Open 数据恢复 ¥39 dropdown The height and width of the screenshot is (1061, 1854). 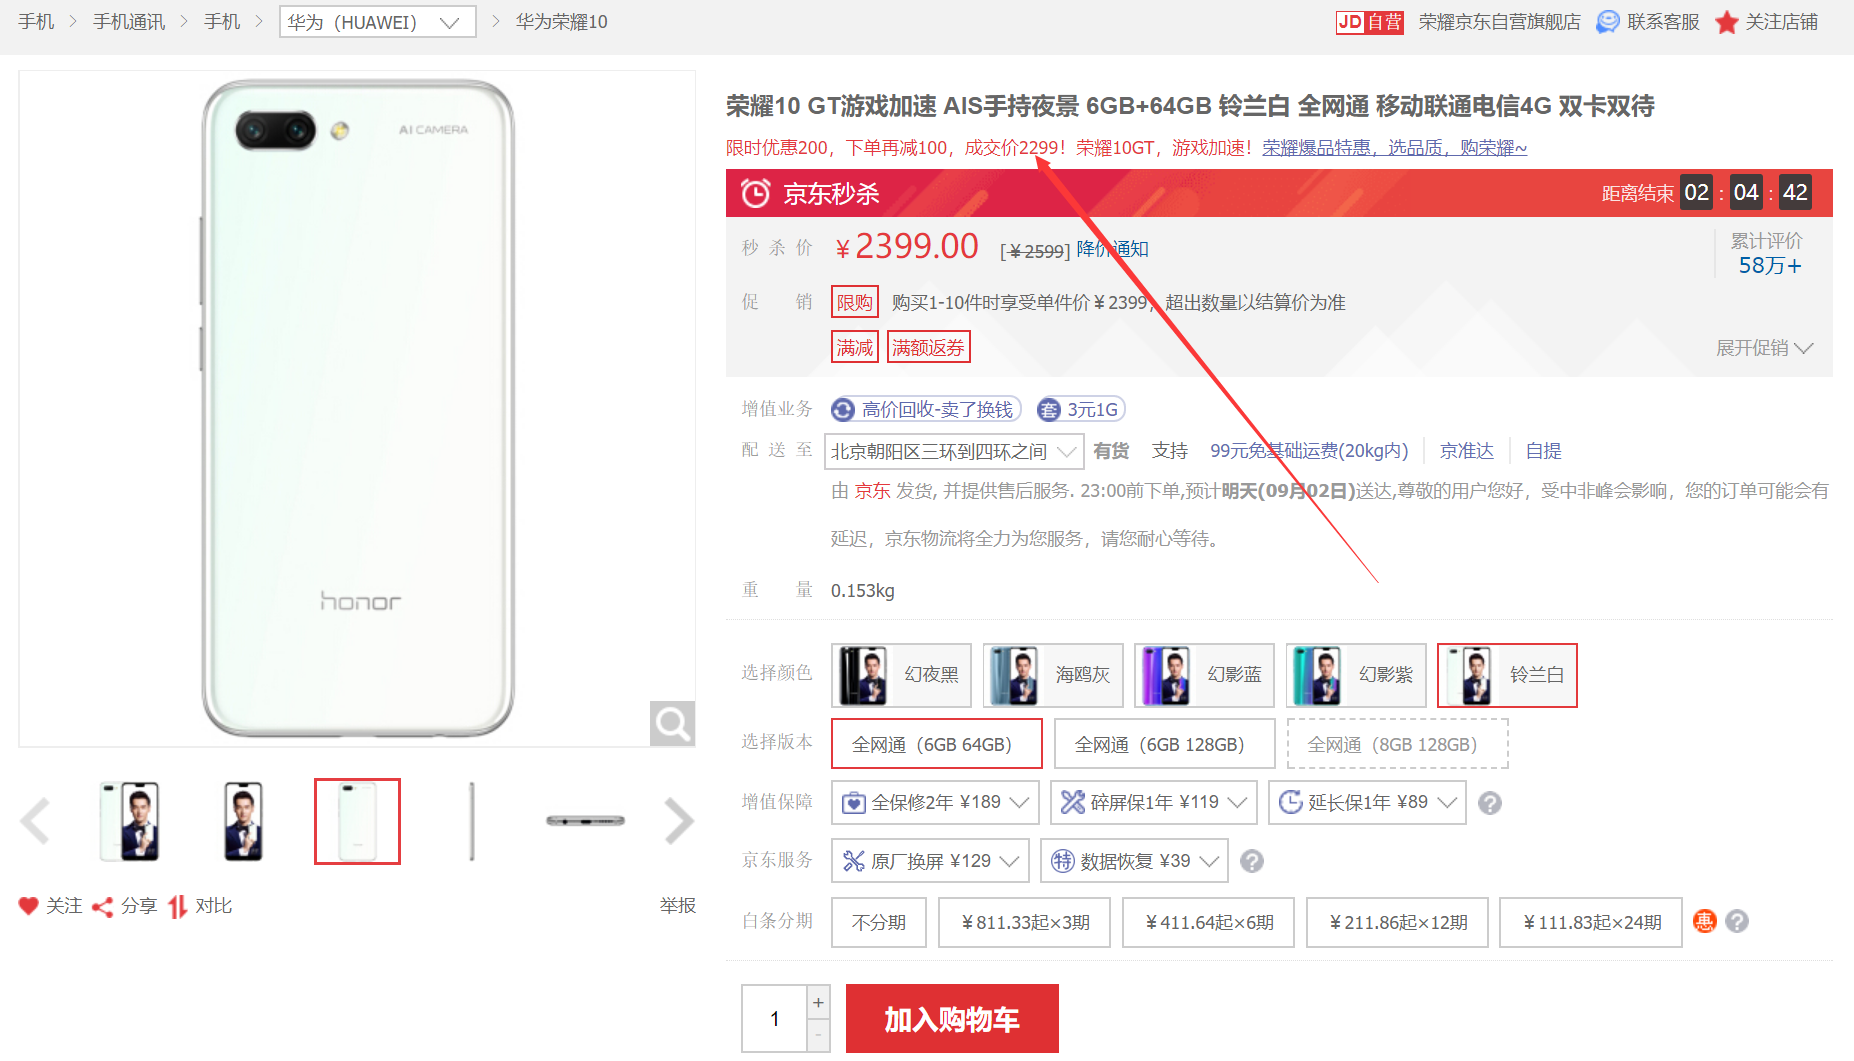click(1134, 861)
